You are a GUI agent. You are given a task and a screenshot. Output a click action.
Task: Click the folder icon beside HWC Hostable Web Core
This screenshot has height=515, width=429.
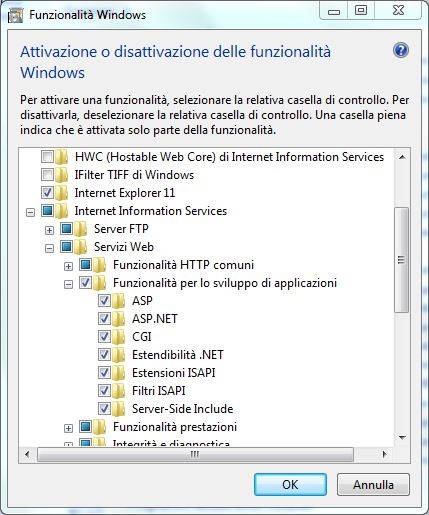pyautogui.click(x=61, y=157)
